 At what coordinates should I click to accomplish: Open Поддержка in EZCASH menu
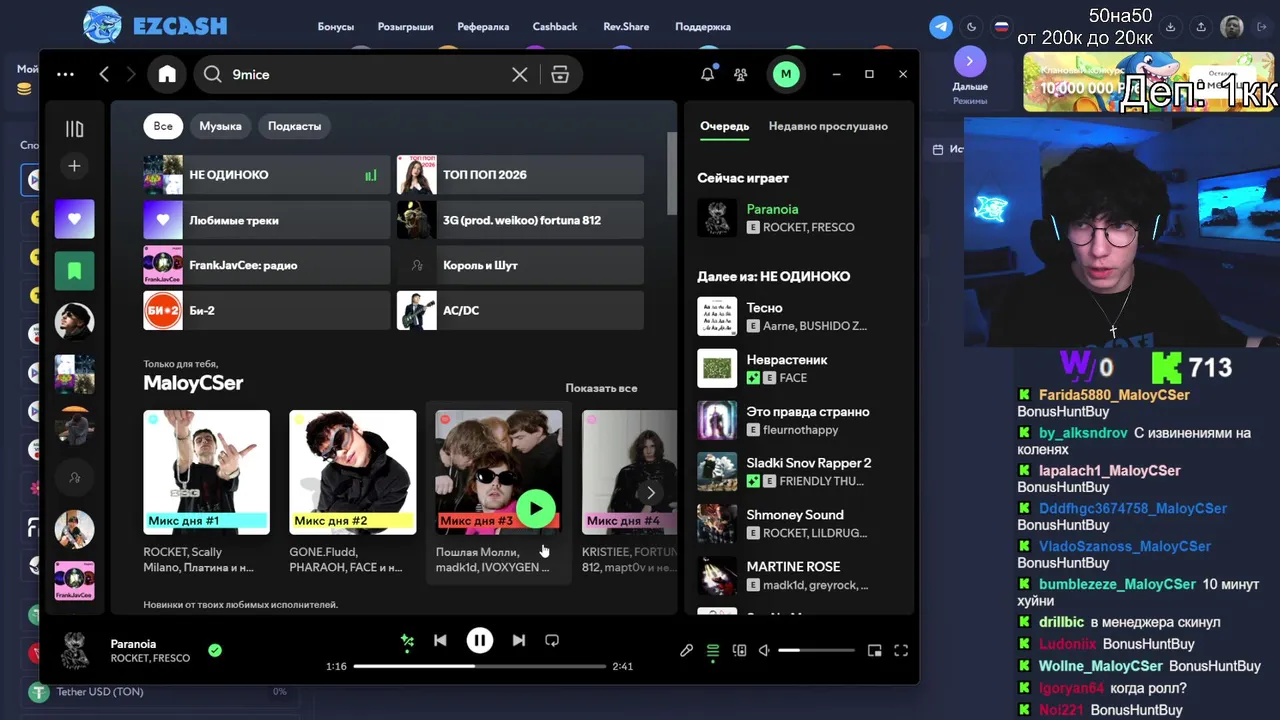(703, 27)
